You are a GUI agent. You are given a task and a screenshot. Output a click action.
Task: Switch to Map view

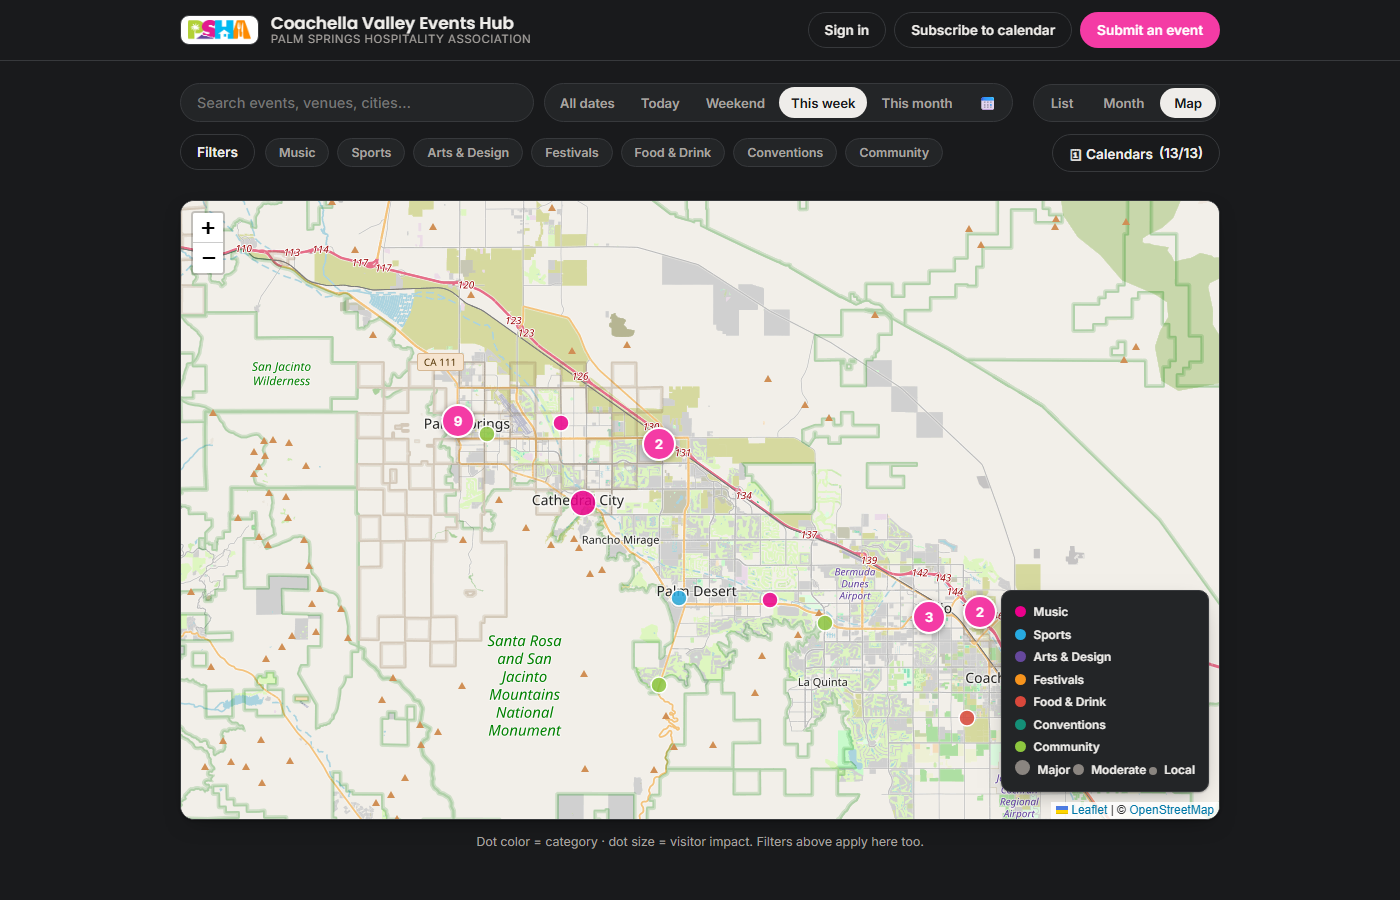(1188, 103)
